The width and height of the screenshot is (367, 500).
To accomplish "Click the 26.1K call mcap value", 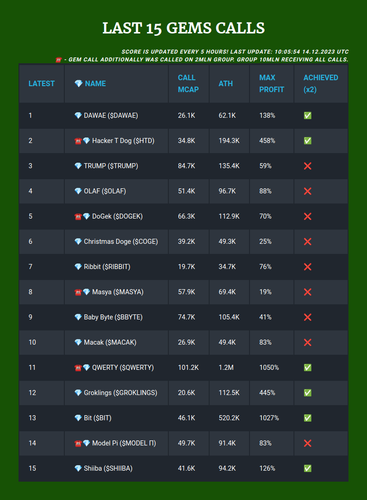I will (186, 116).
